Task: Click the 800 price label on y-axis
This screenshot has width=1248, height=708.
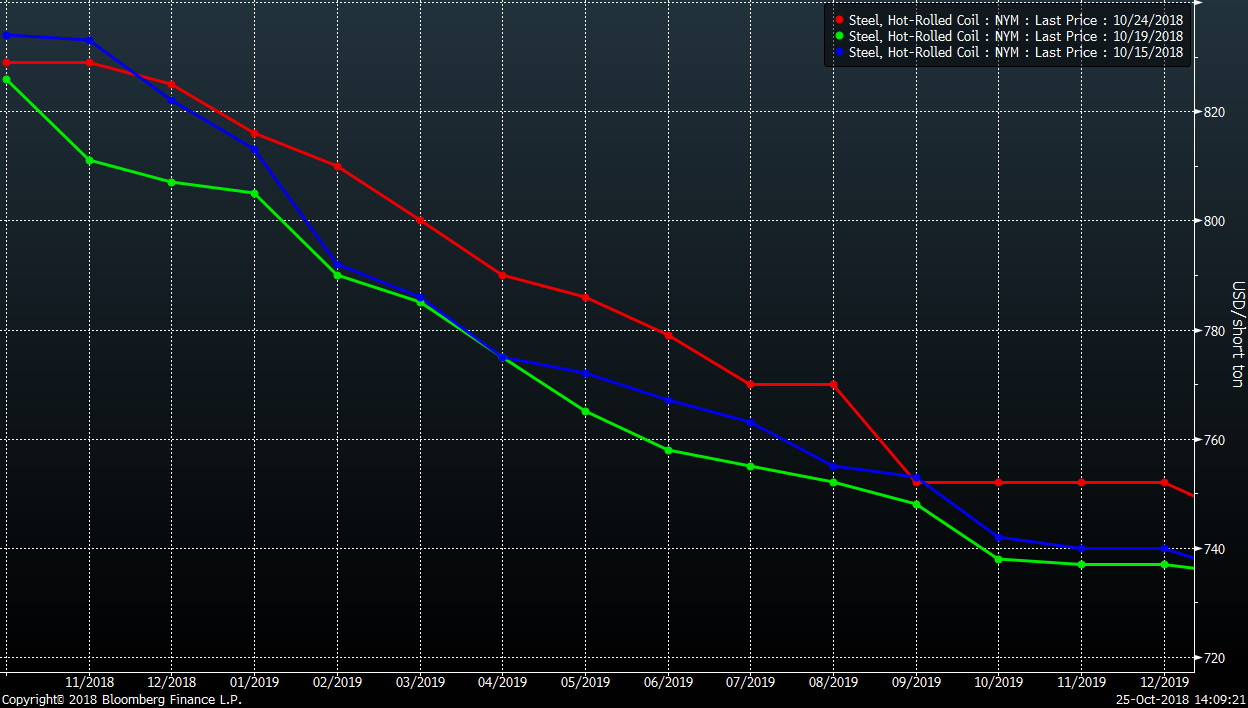Action: tap(1214, 221)
